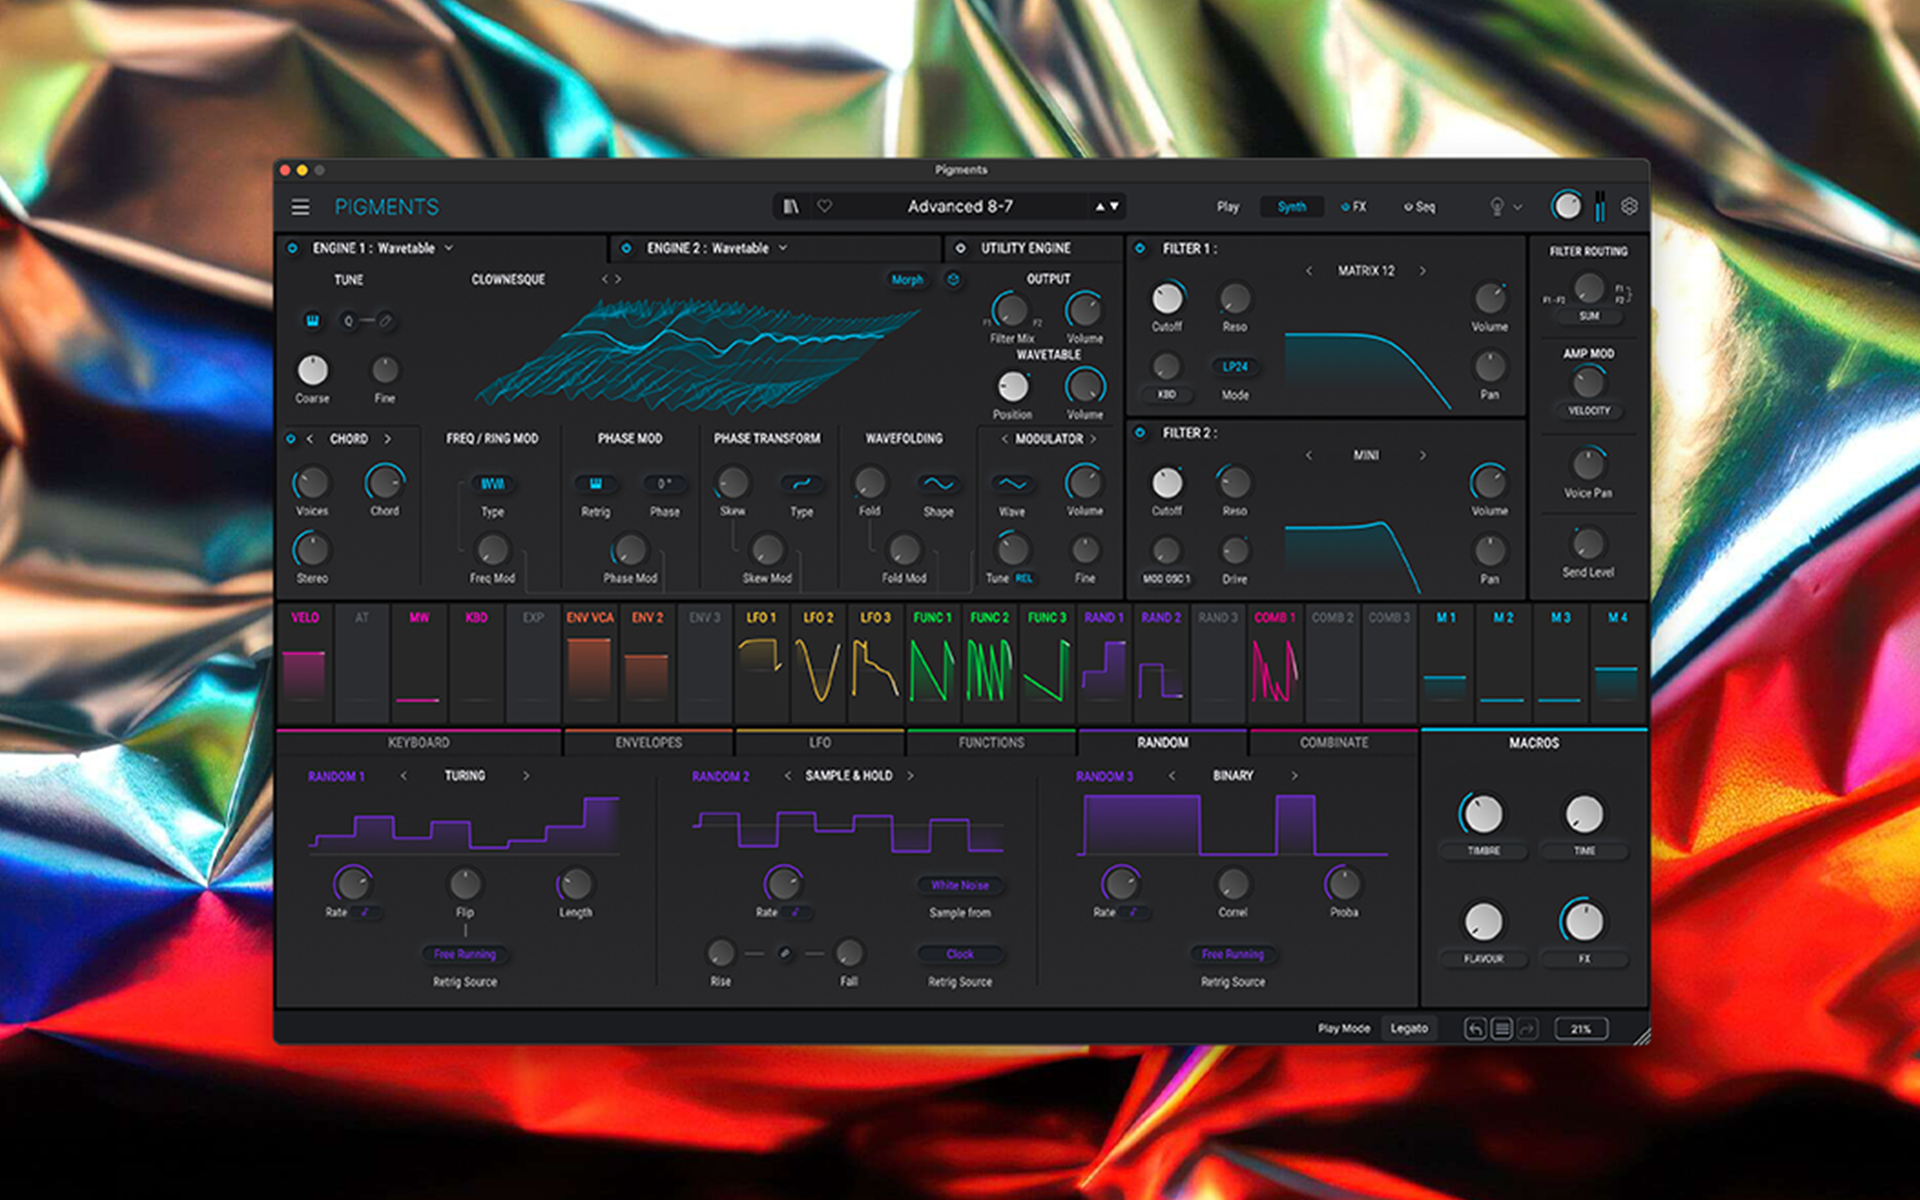Click the LFO 1 modulation source slot

tap(761, 663)
